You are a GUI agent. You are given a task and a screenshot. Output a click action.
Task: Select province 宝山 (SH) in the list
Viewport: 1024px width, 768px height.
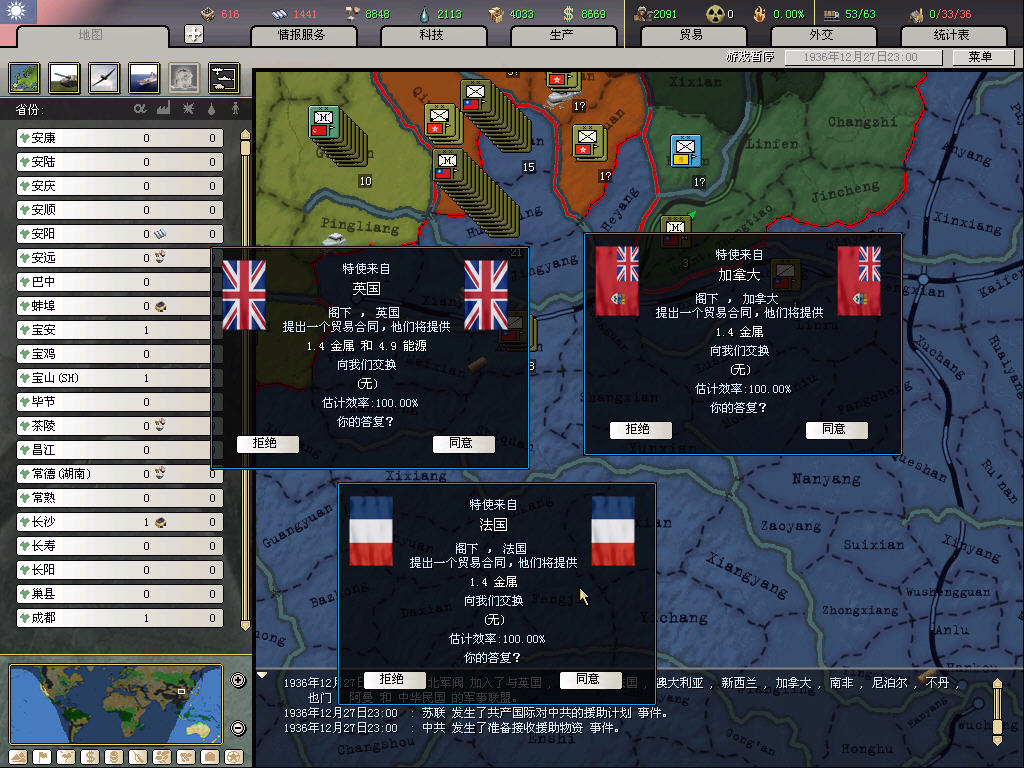[x=120, y=378]
